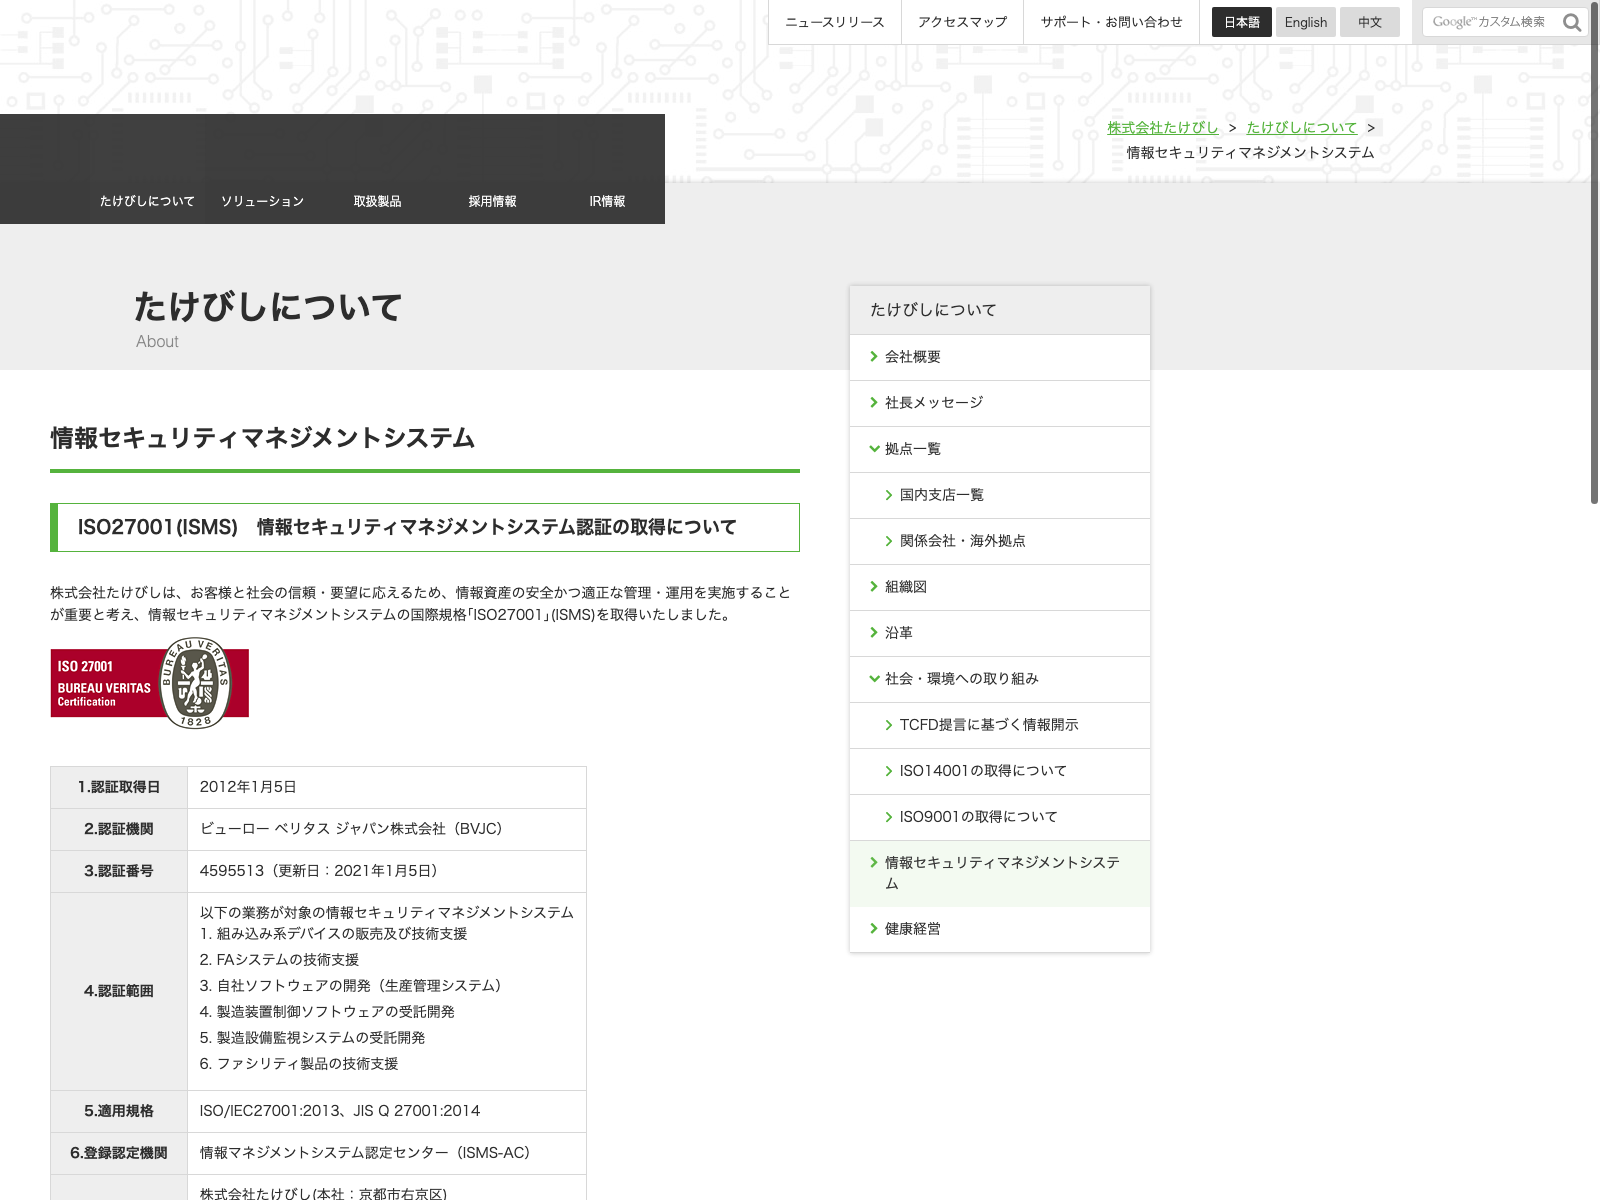The height and width of the screenshot is (1200, 1600).
Task: Switch site language to English
Action: point(1305,22)
